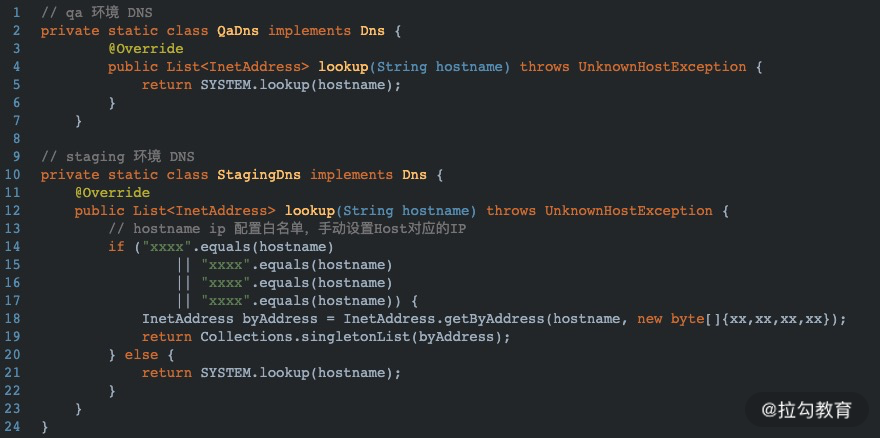Image resolution: width=880 pixels, height=438 pixels.
Task: Click the @Override annotation on line 3
Action: (x=146, y=48)
